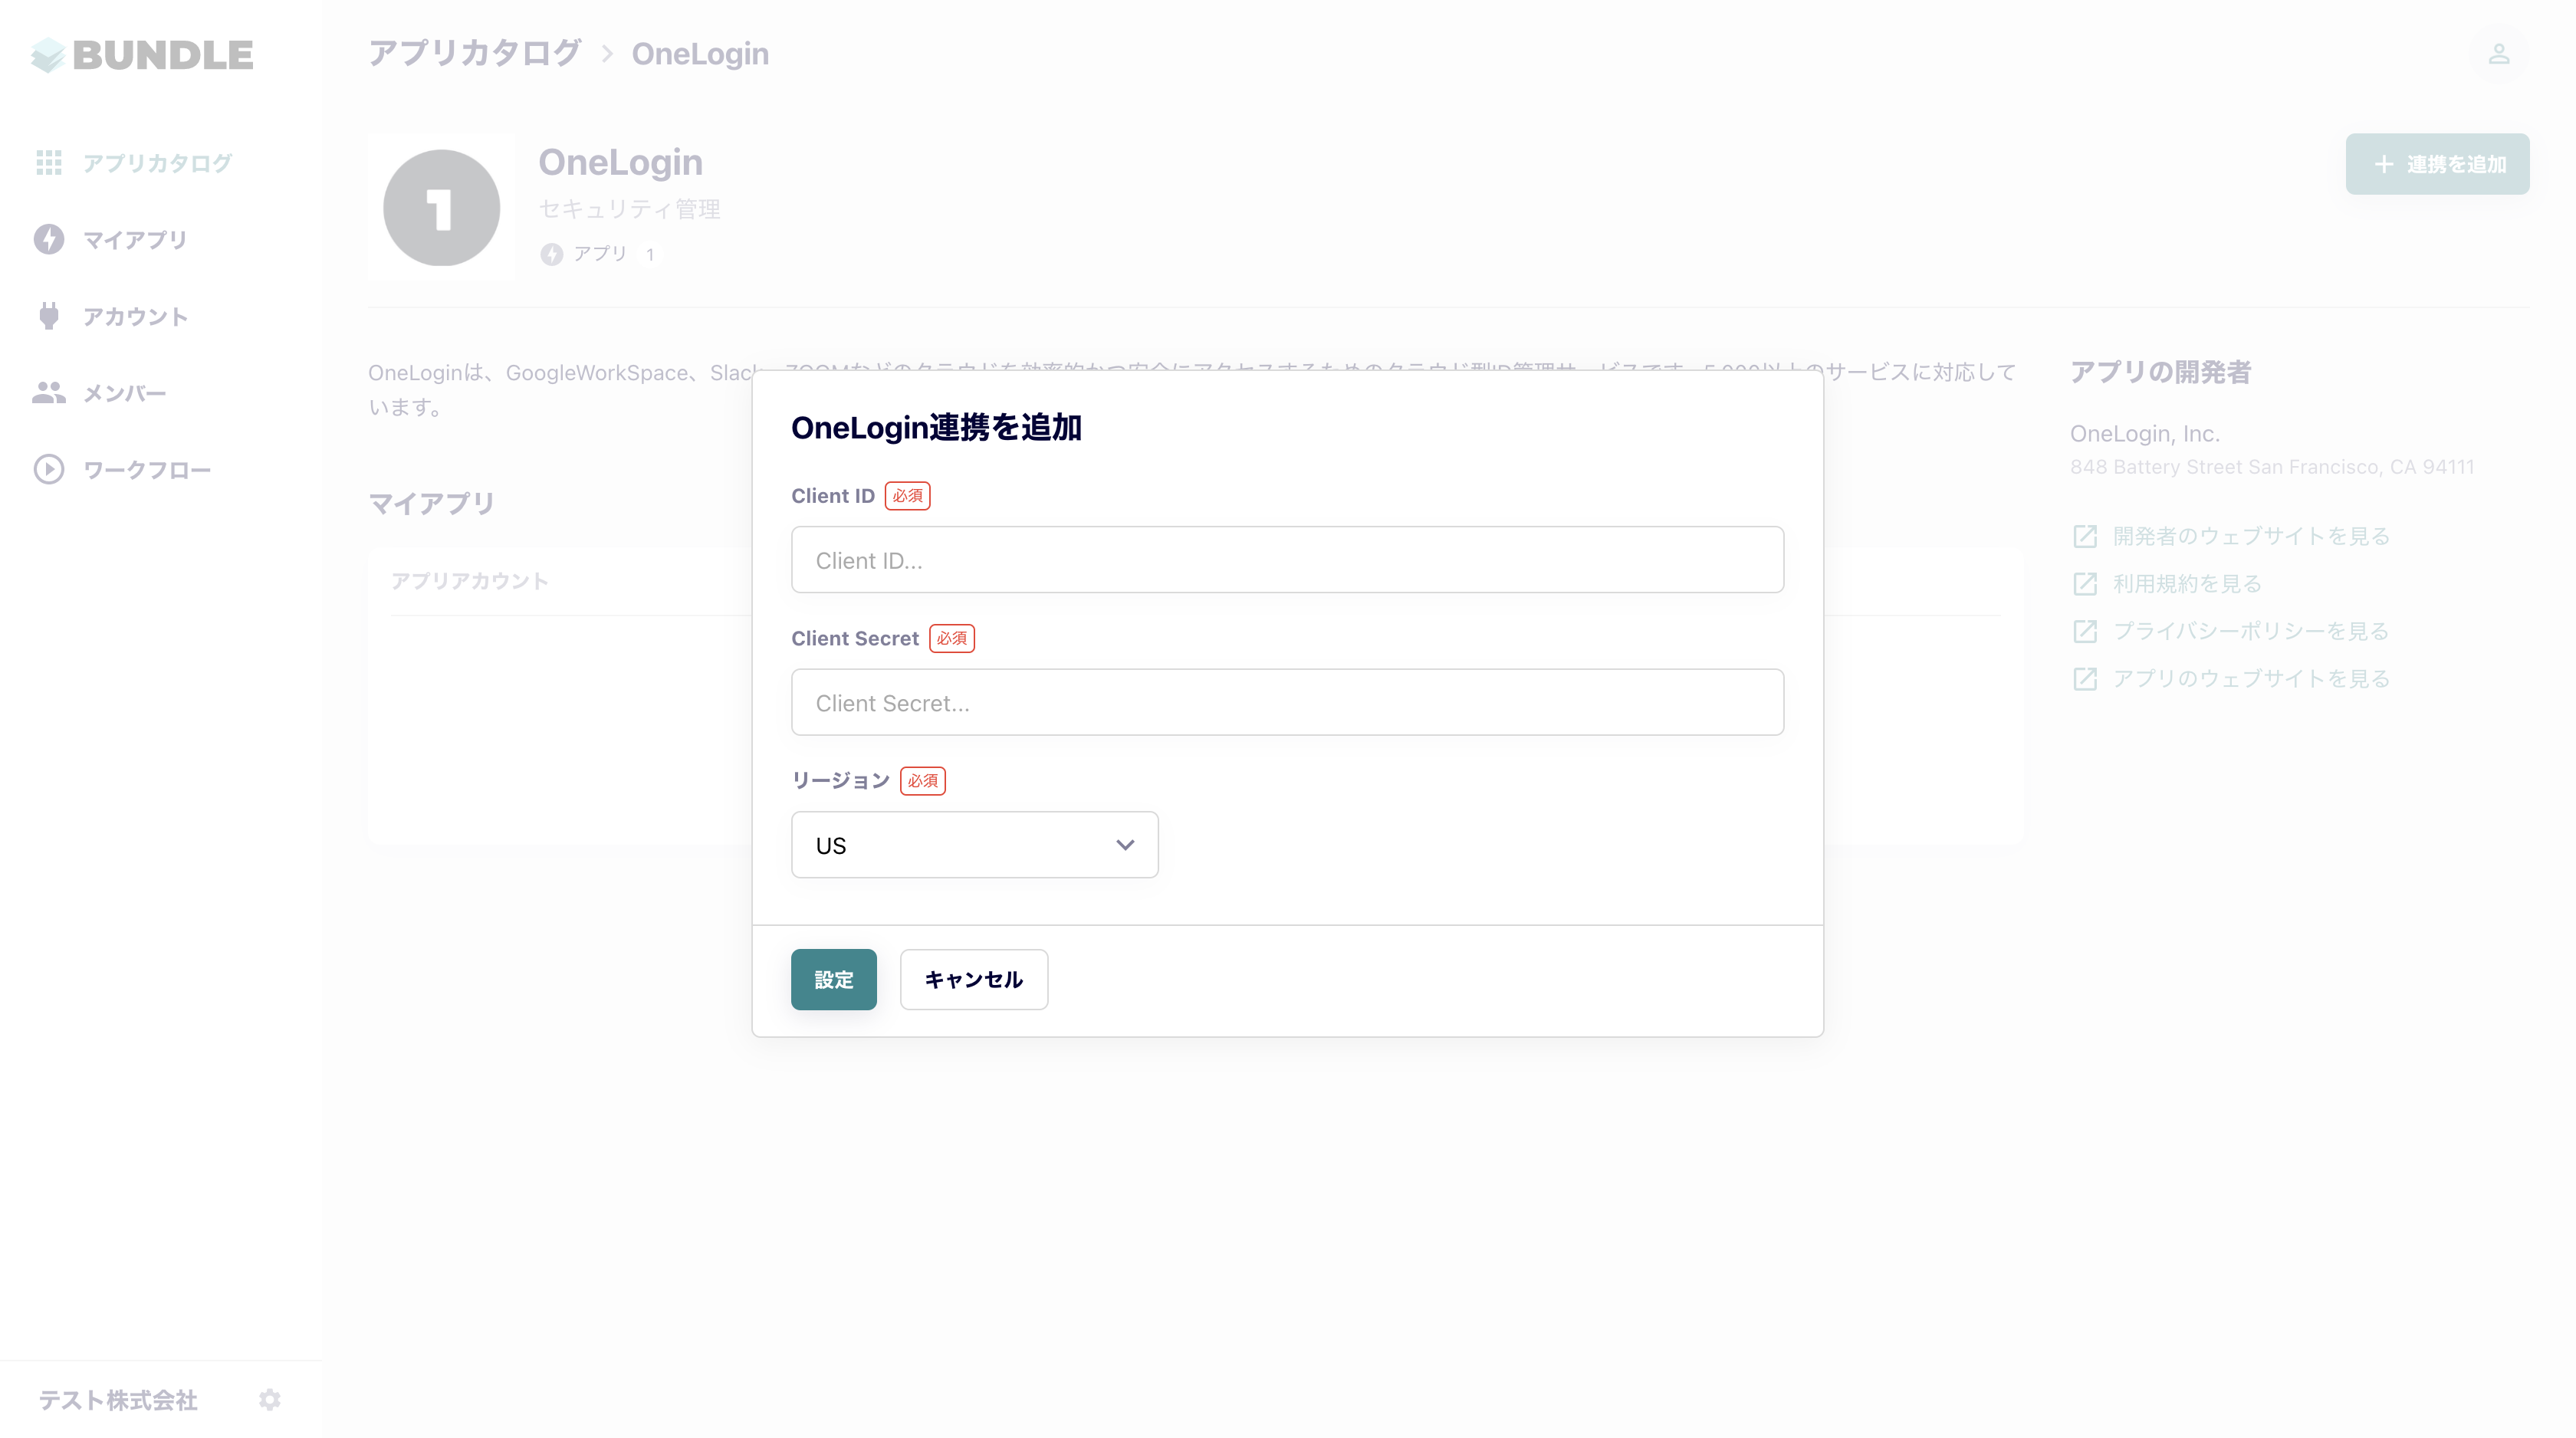Click the メンバー people icon
Screen dimensions: 2576x1438
[49, 393]
